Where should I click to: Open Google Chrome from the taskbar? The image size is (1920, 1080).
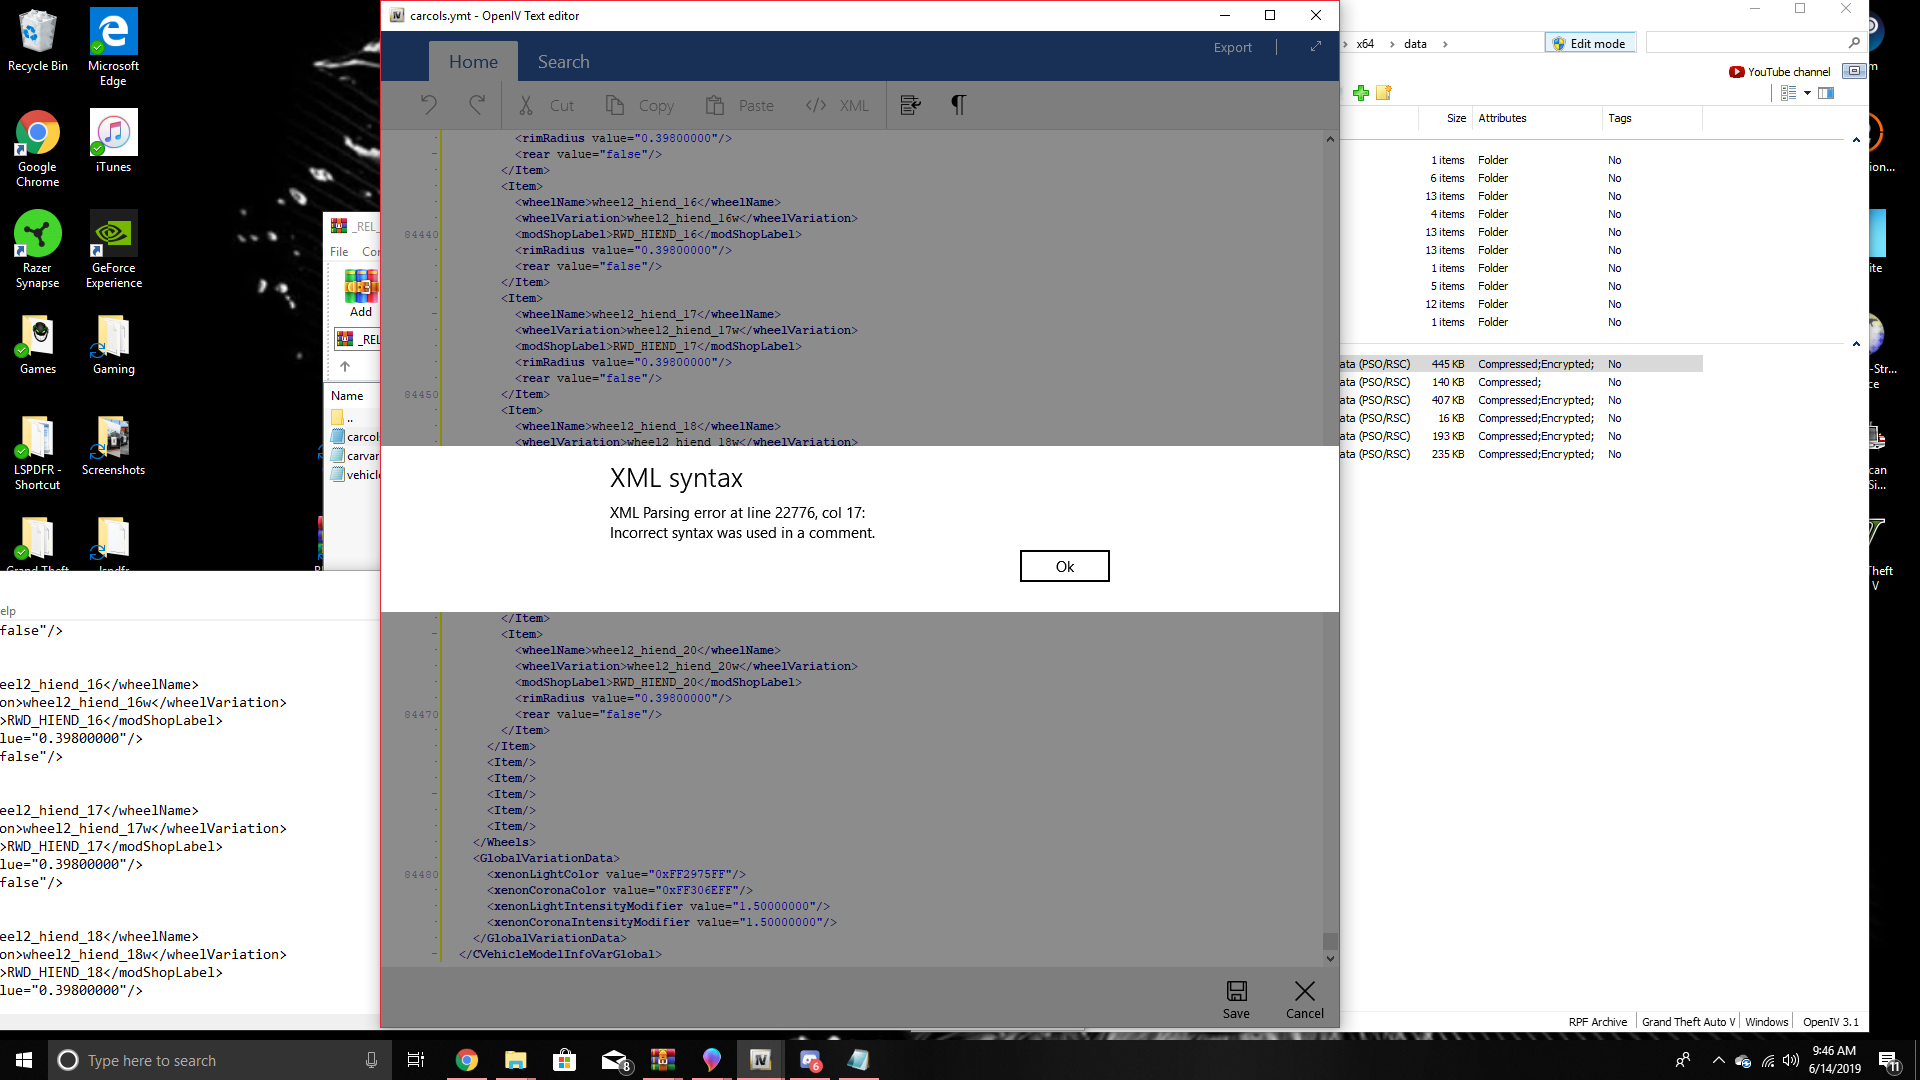[467, 1060]
